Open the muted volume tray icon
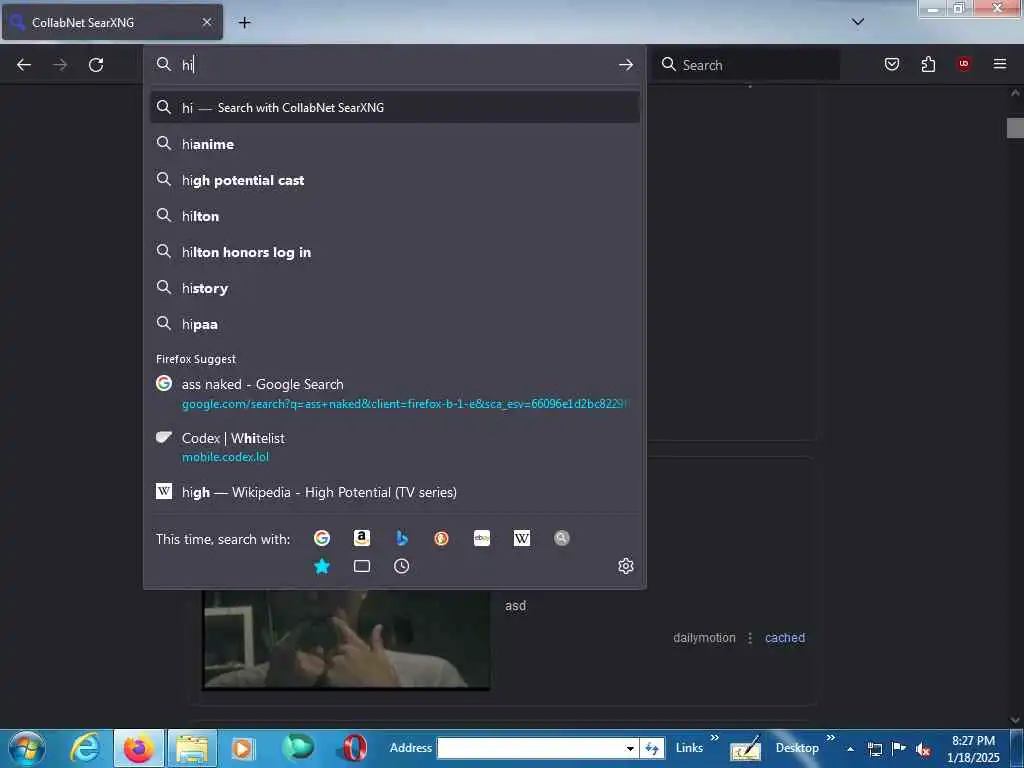 coord(923,749)
